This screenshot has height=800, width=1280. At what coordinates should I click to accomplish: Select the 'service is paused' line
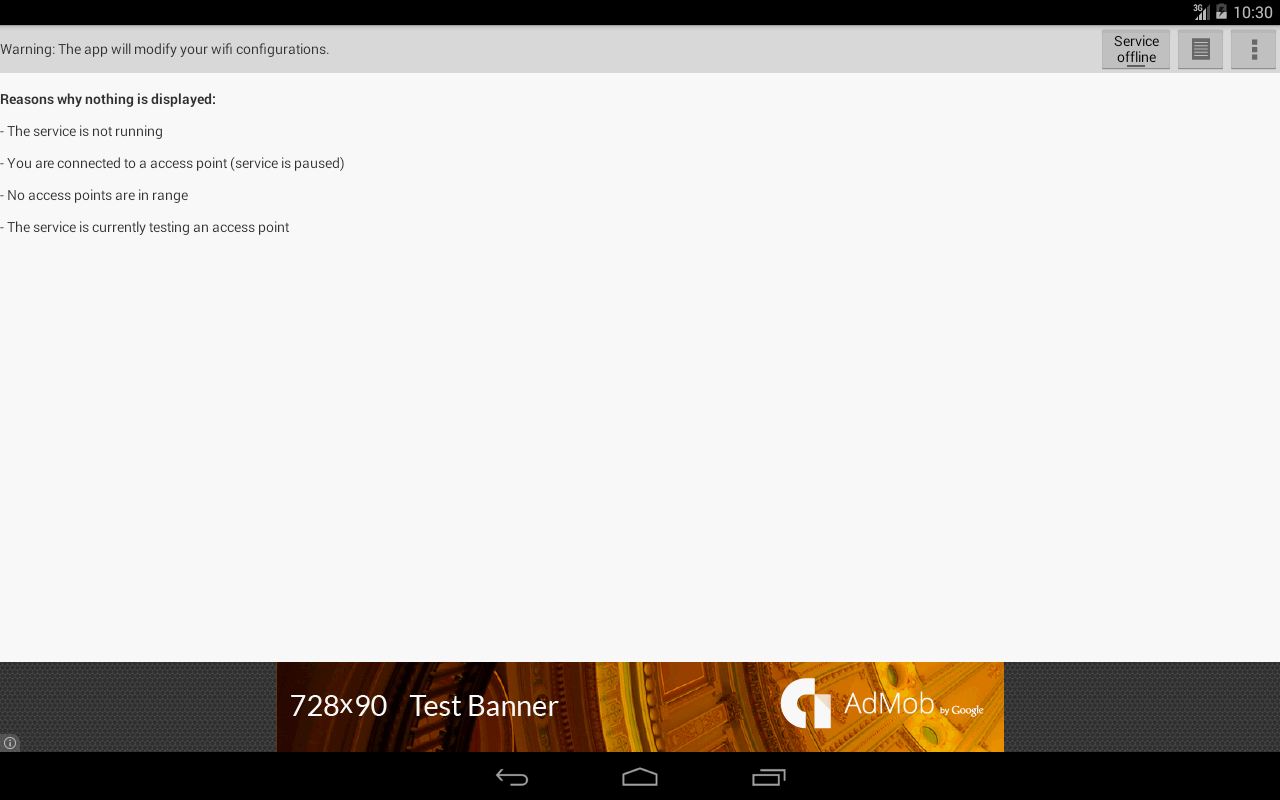173,163
